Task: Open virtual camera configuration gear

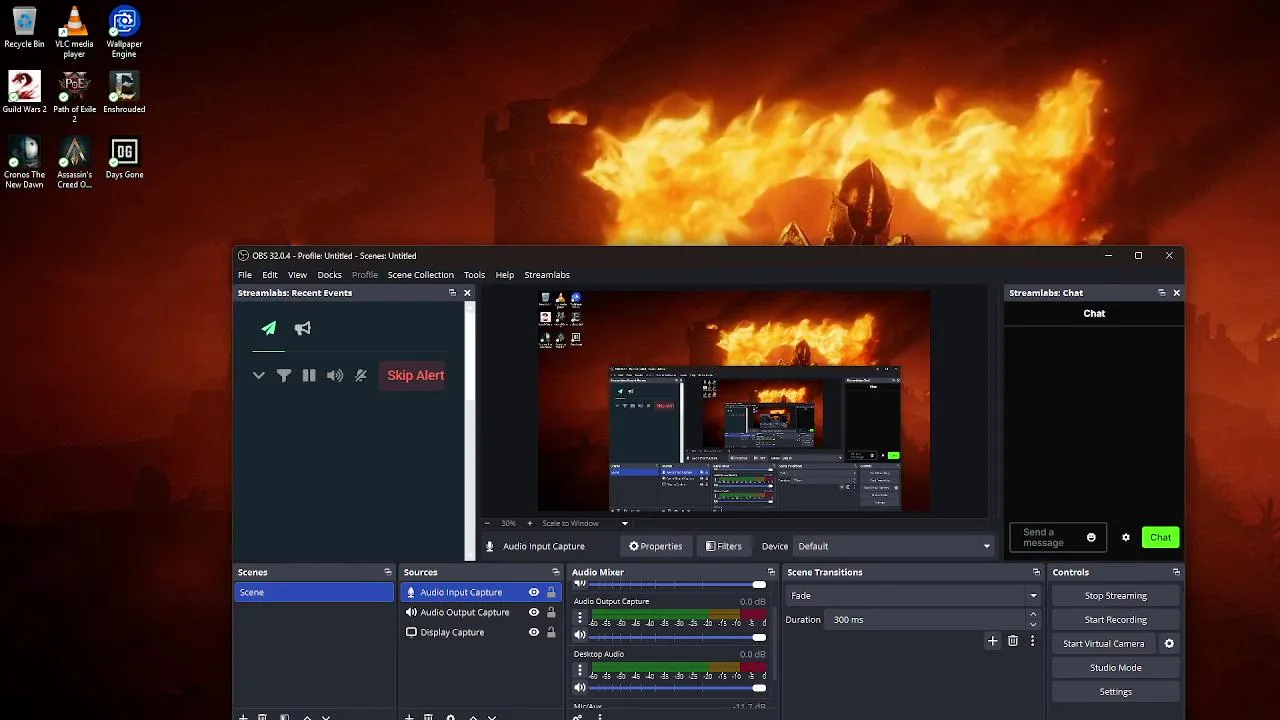Action: [x=1169, y=643]
